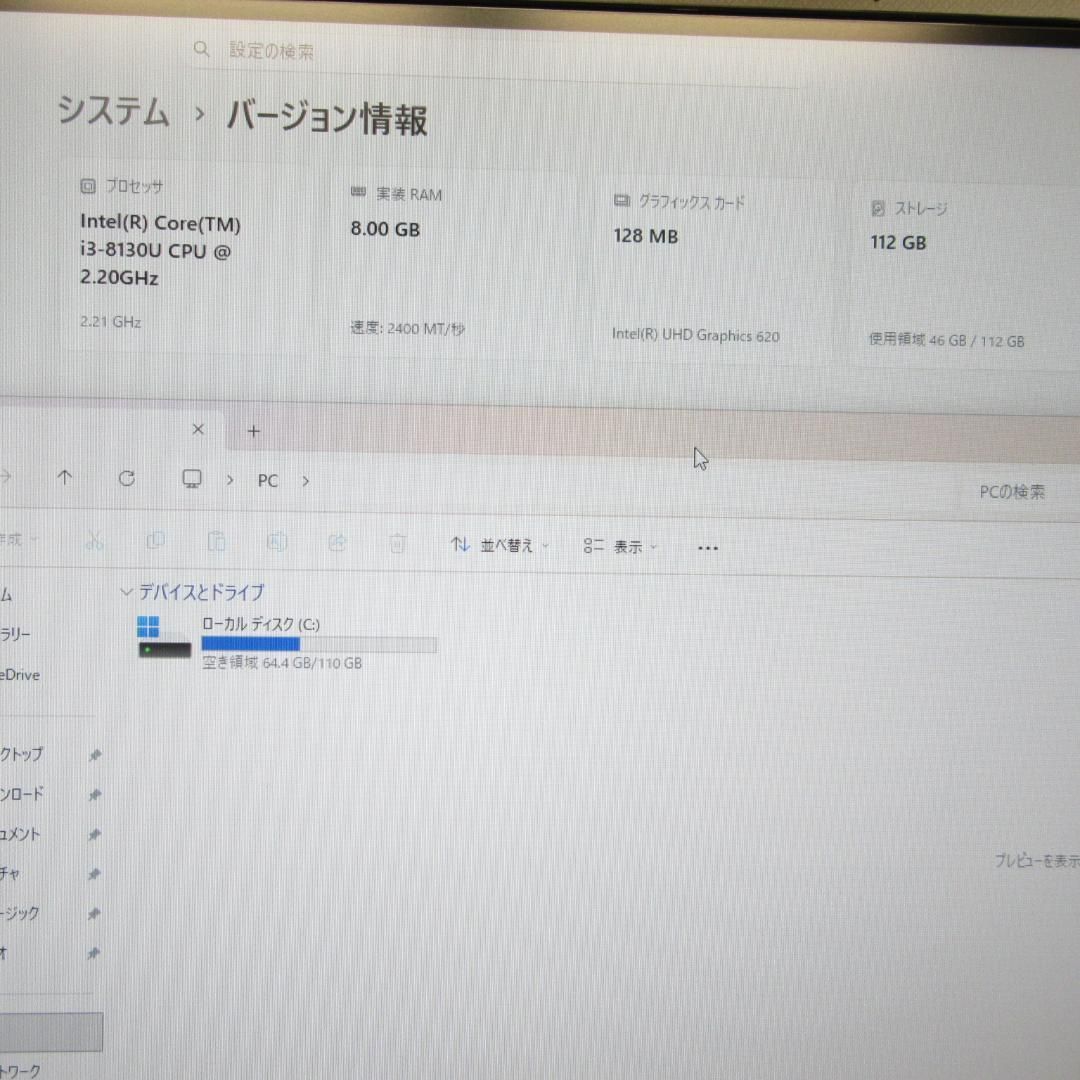Click the 128 MB graphics memory value

coord(645,236)
